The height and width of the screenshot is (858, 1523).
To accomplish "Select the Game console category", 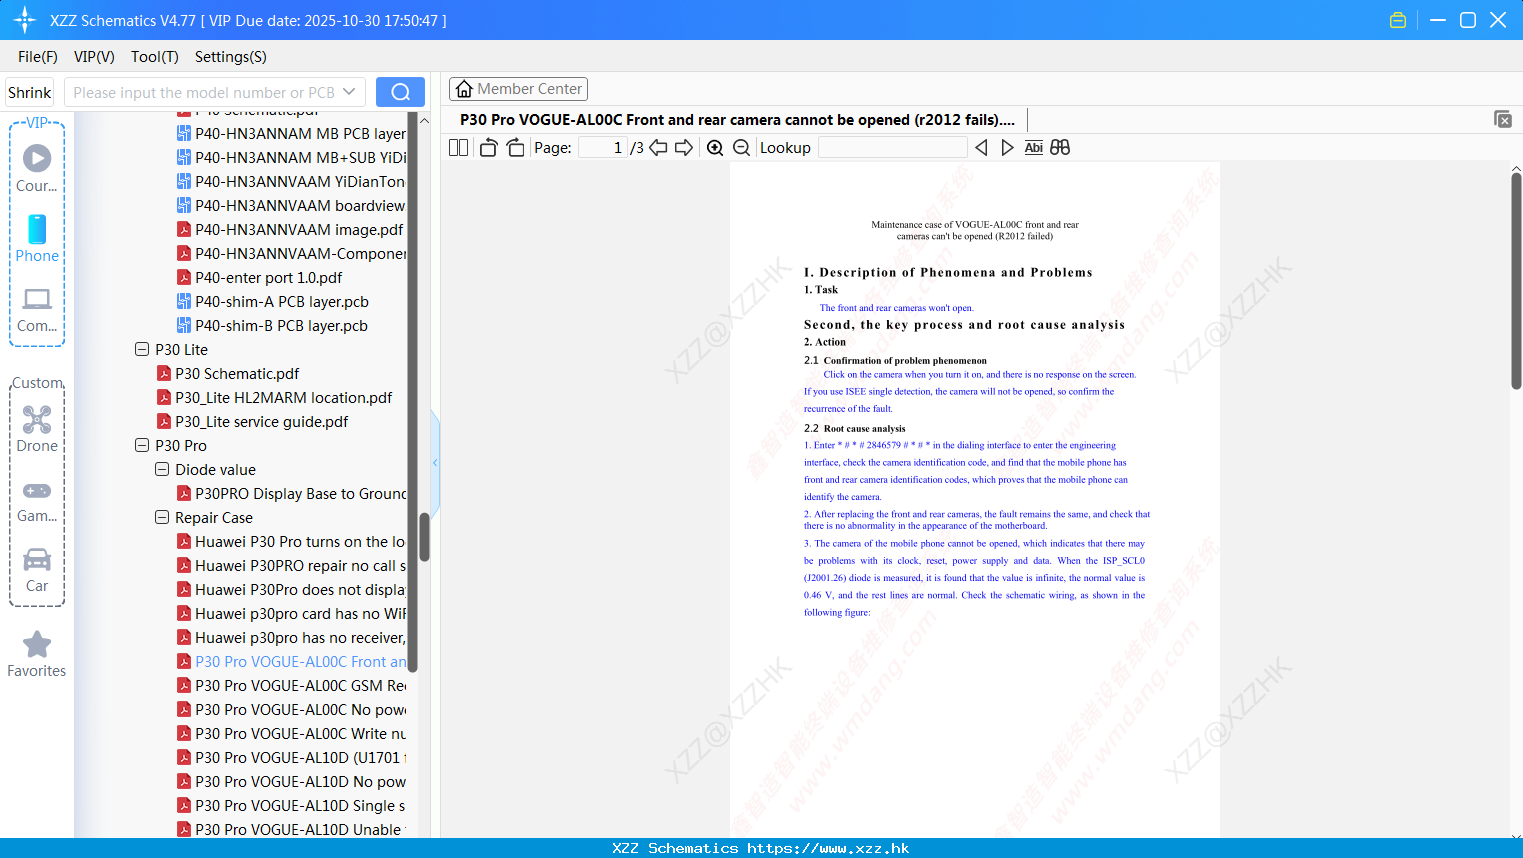I will pos(37,500).
